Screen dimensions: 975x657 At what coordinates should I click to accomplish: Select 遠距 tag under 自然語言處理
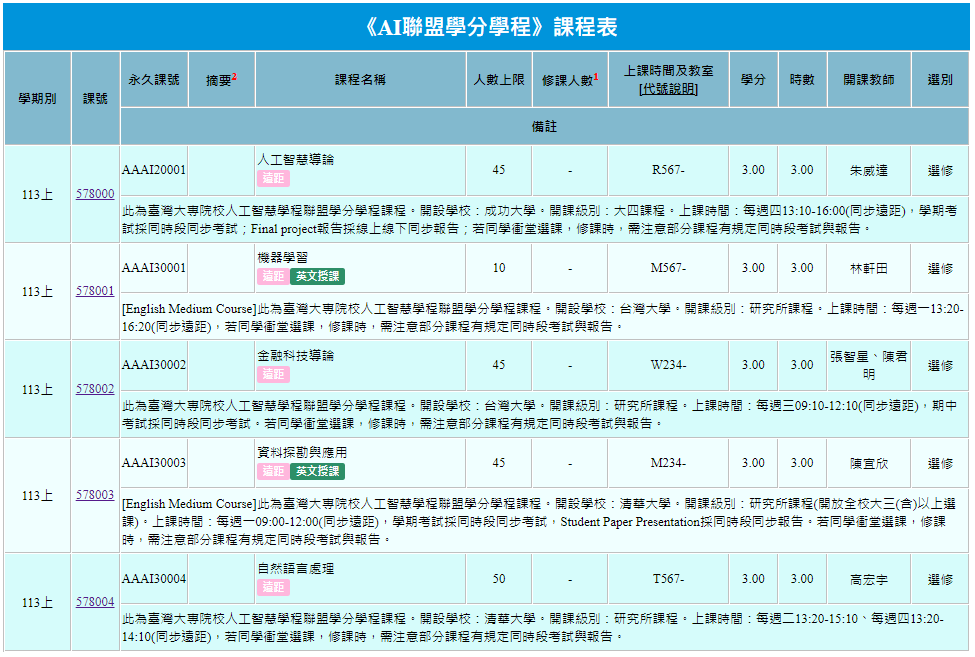(x=273, y=587)
